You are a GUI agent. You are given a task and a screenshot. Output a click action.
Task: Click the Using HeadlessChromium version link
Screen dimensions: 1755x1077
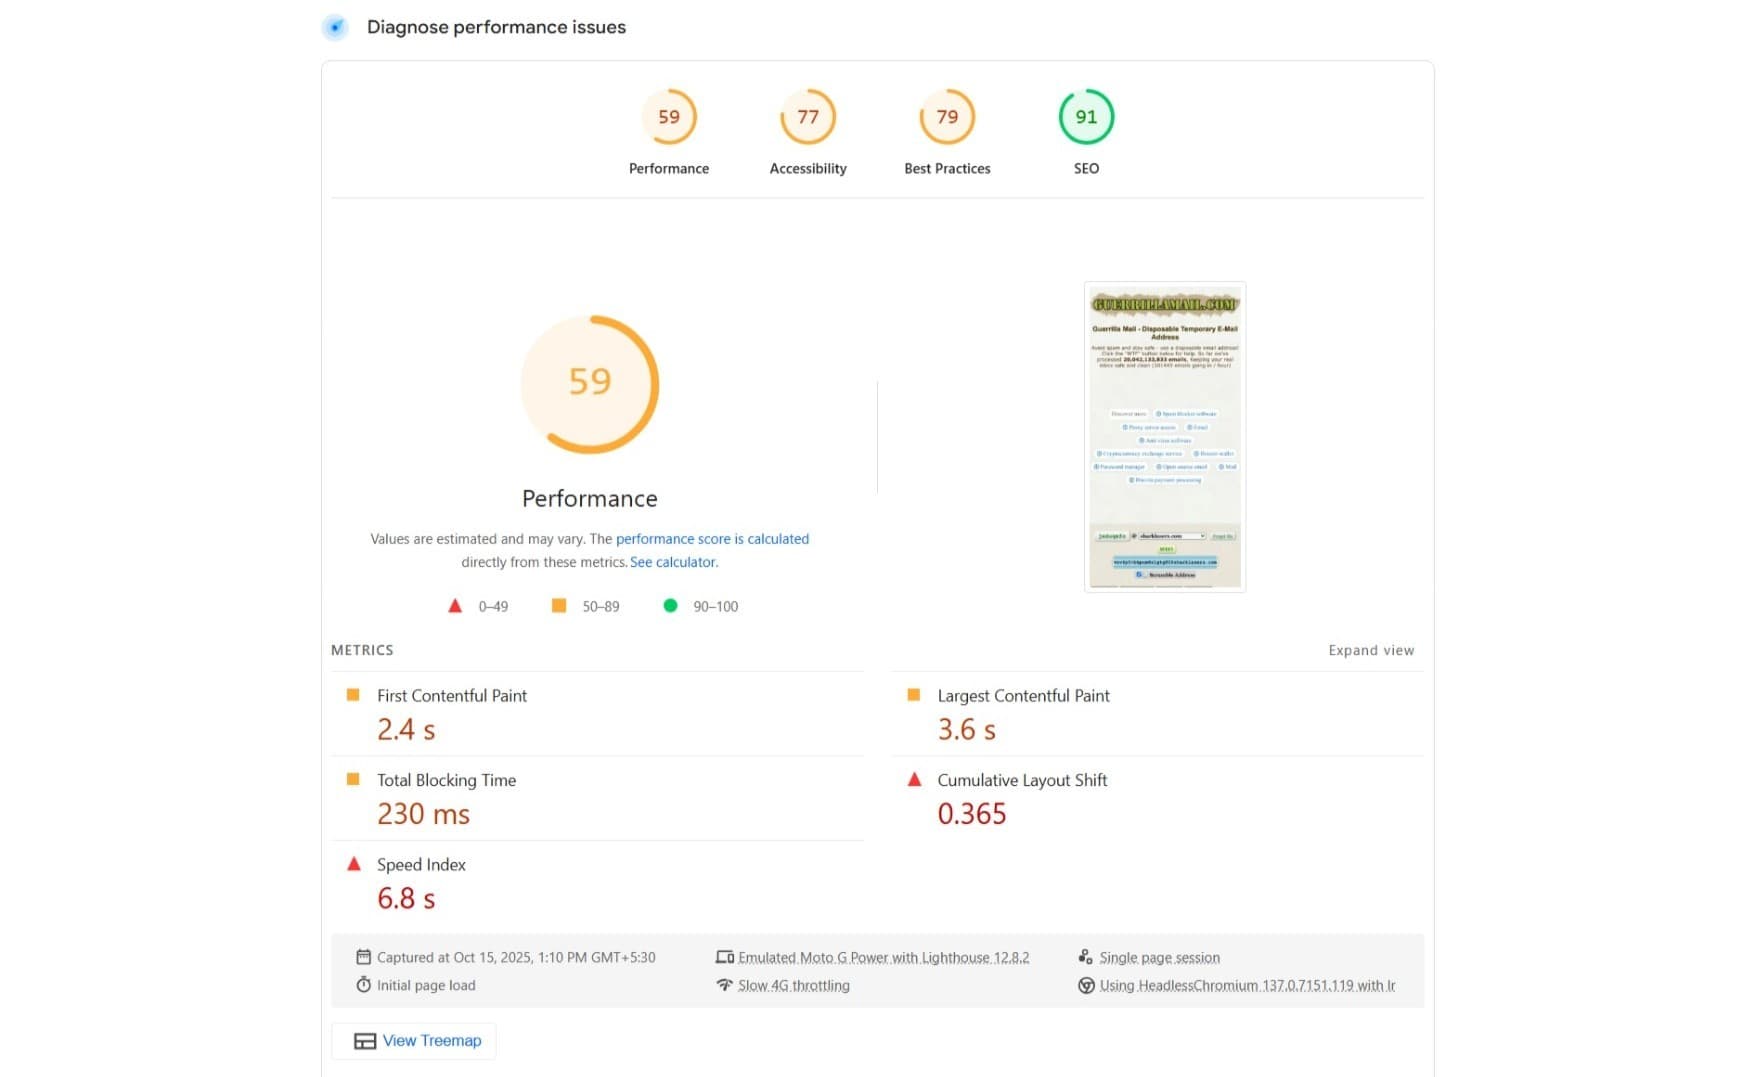[x=1246, y=985]
